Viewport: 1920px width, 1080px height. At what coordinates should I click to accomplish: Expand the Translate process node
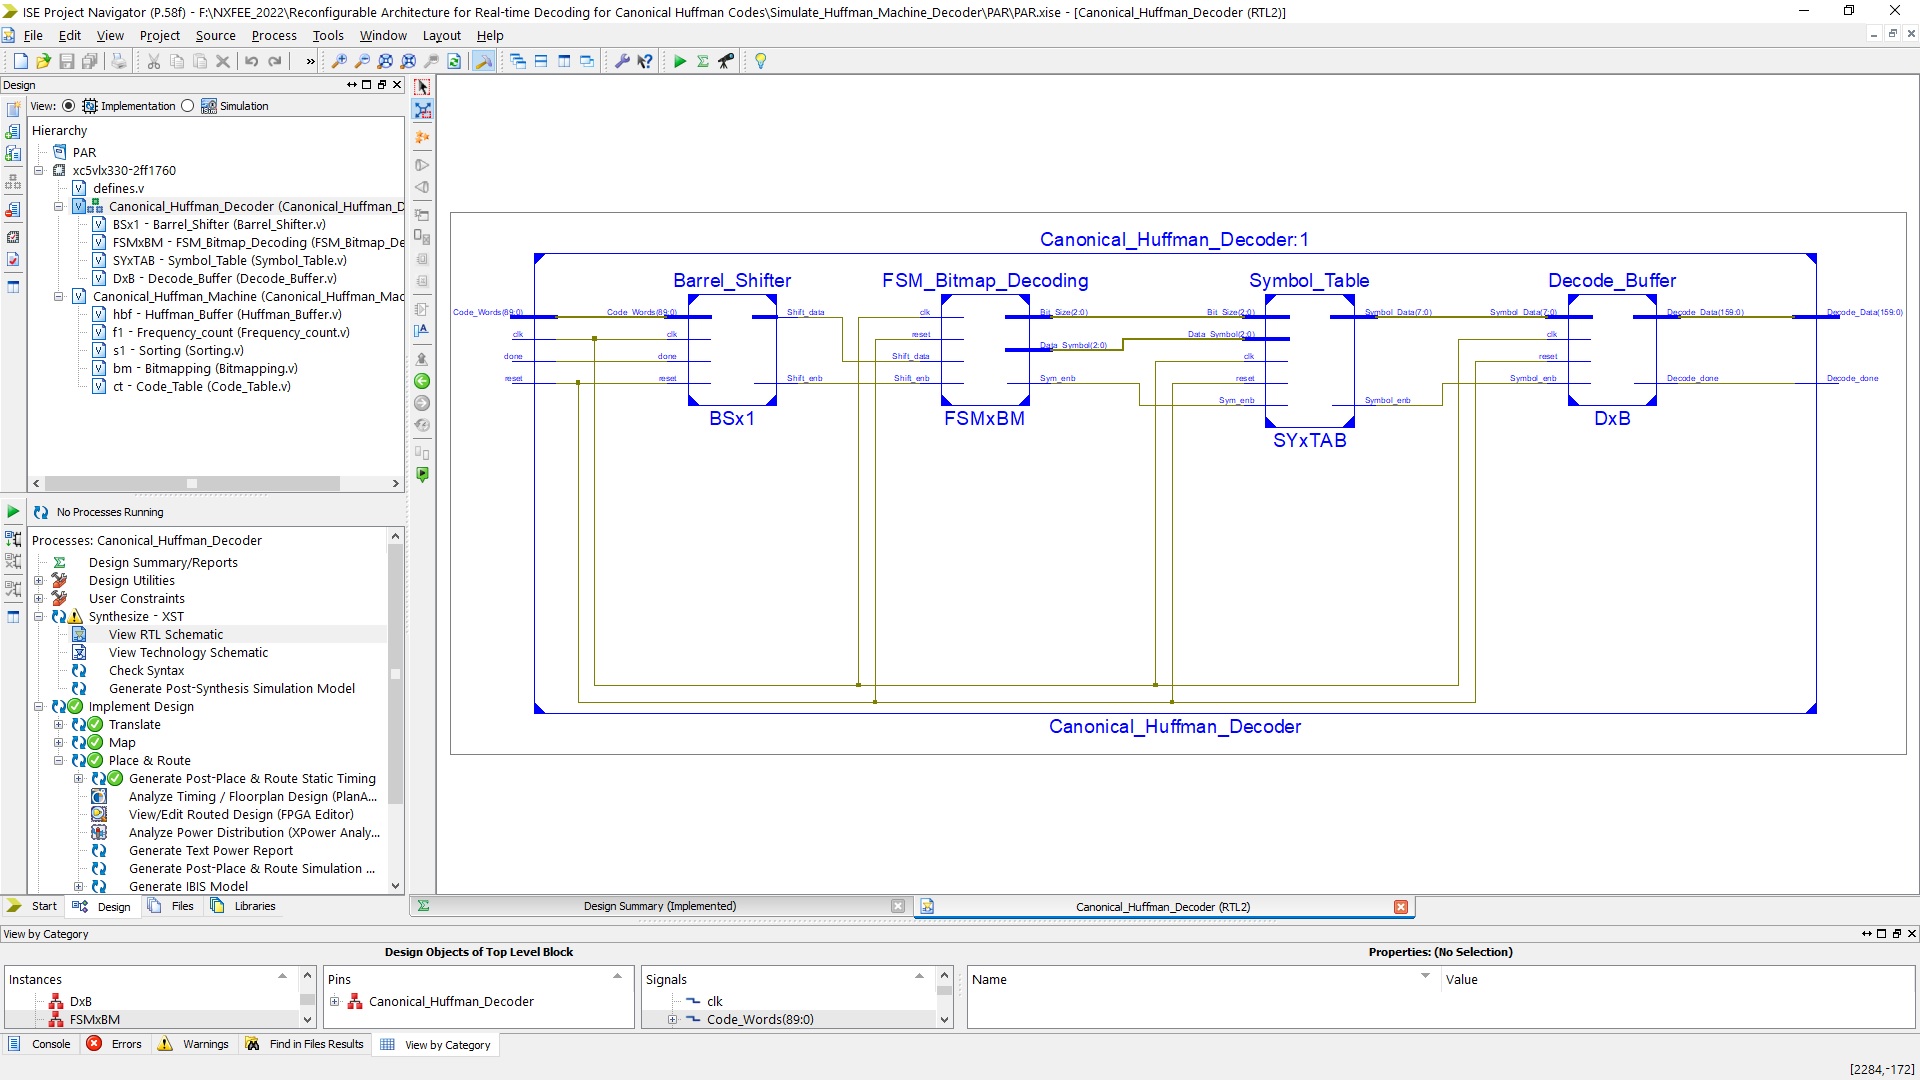pyautogui.click(x=58, y=725)
